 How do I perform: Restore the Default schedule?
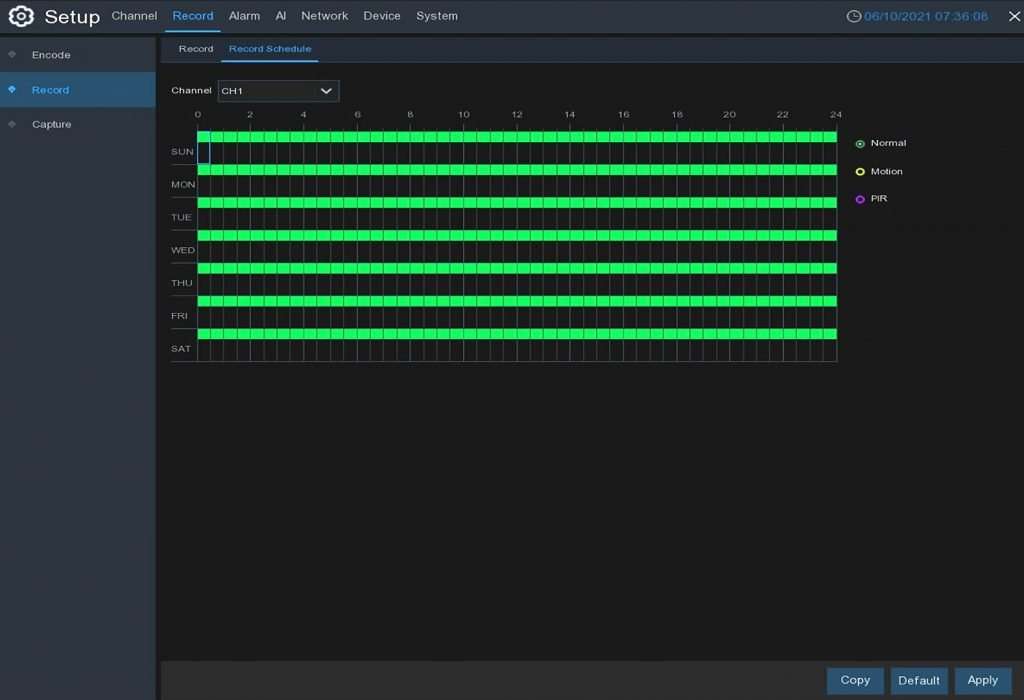click(x=919, y=680)
